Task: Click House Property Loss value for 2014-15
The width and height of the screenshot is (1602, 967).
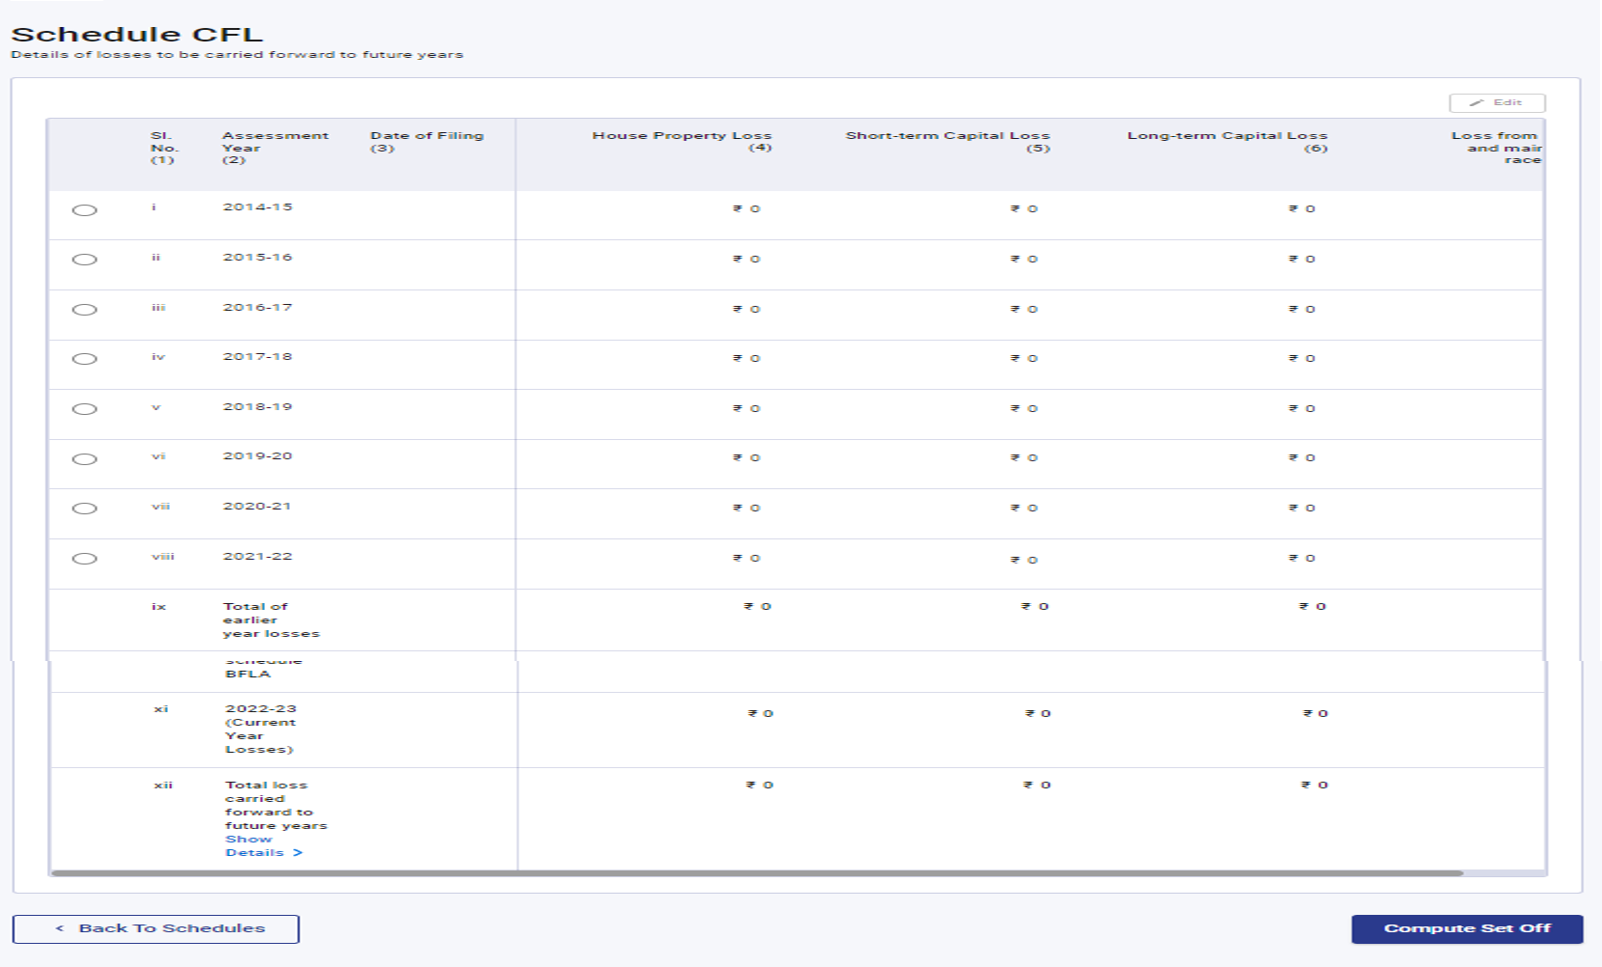Action: (747, 209)
